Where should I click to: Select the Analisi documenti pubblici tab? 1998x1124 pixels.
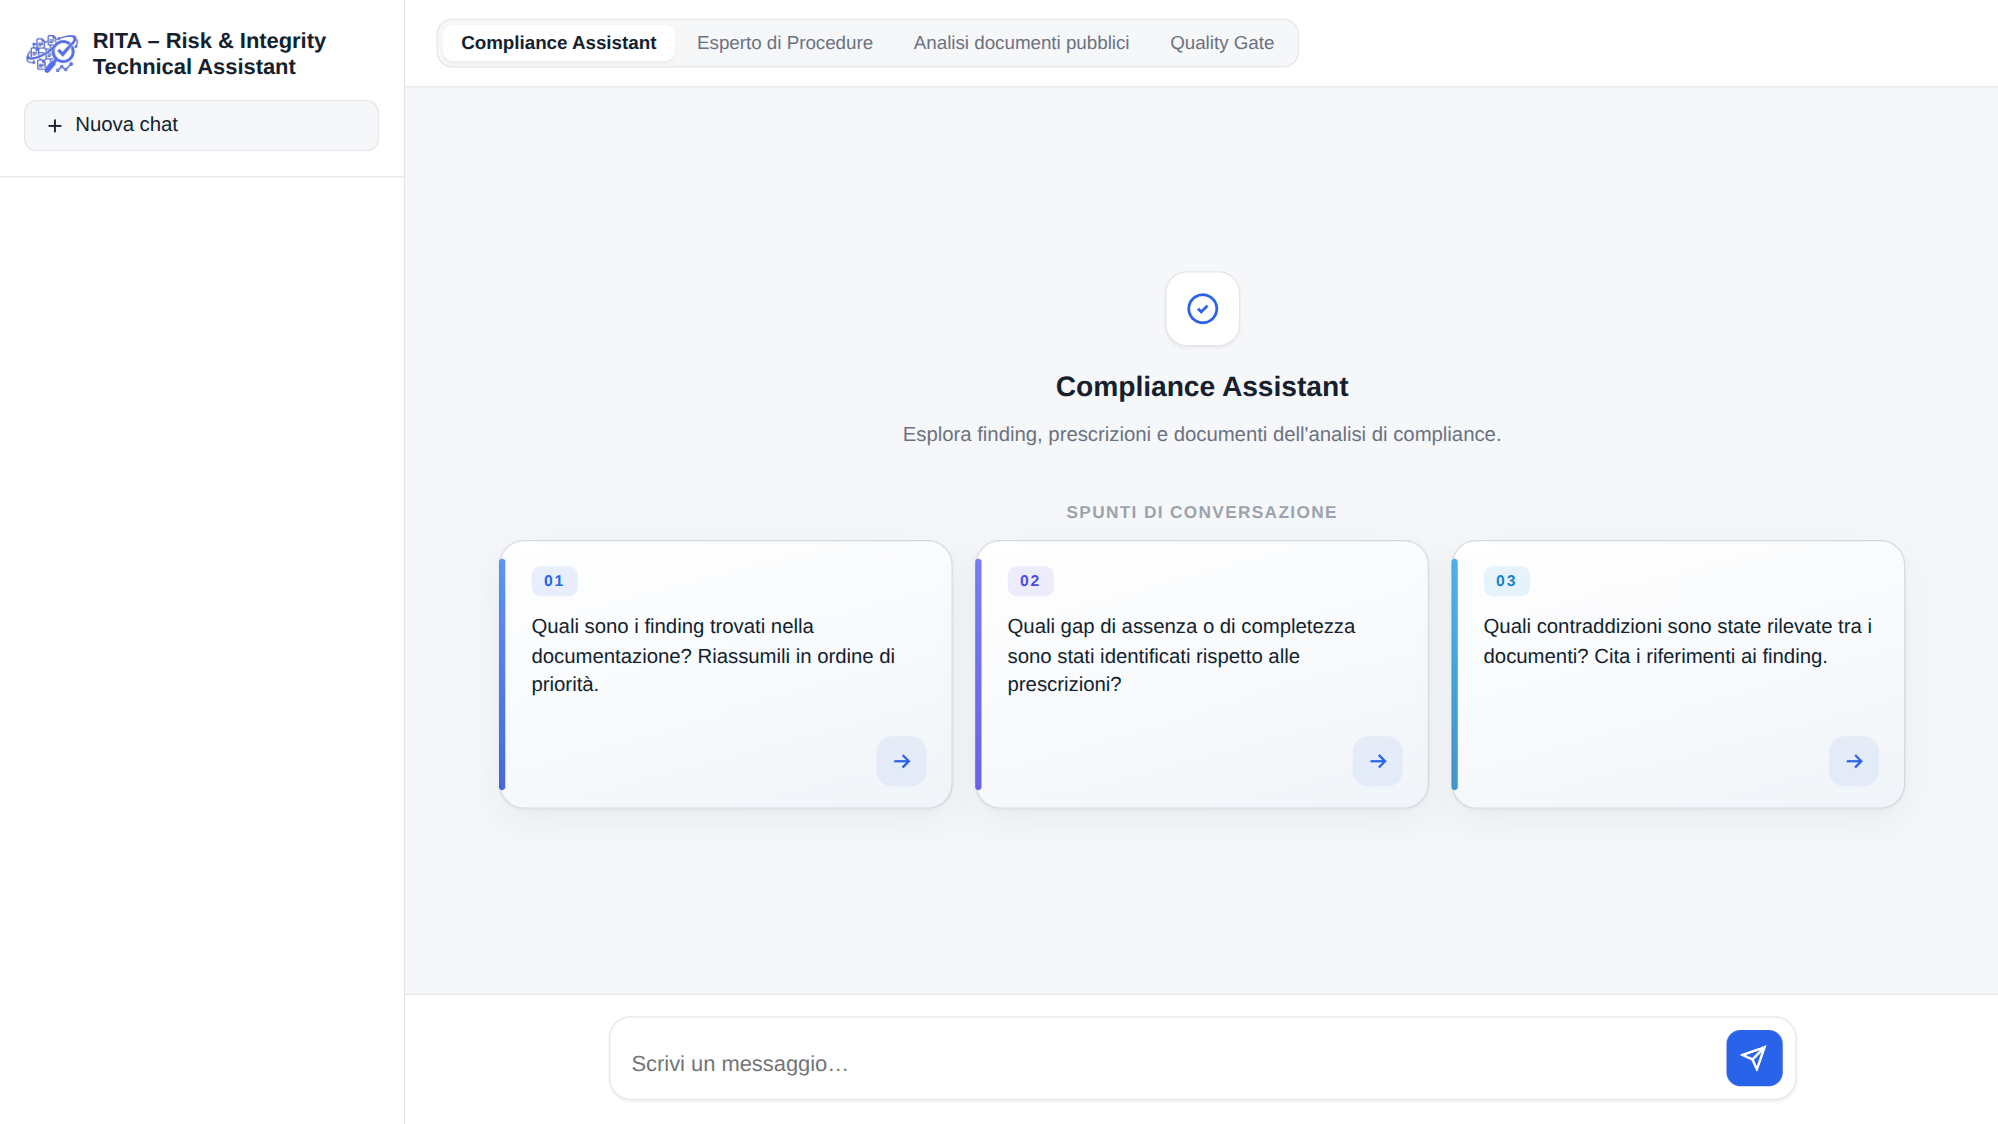click(1021, 43)
